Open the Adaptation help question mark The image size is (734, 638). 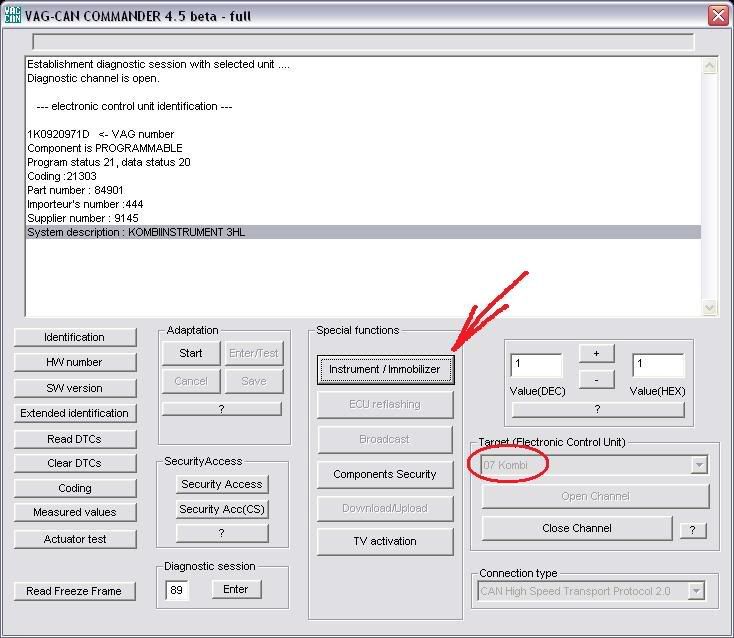[222, 409]
